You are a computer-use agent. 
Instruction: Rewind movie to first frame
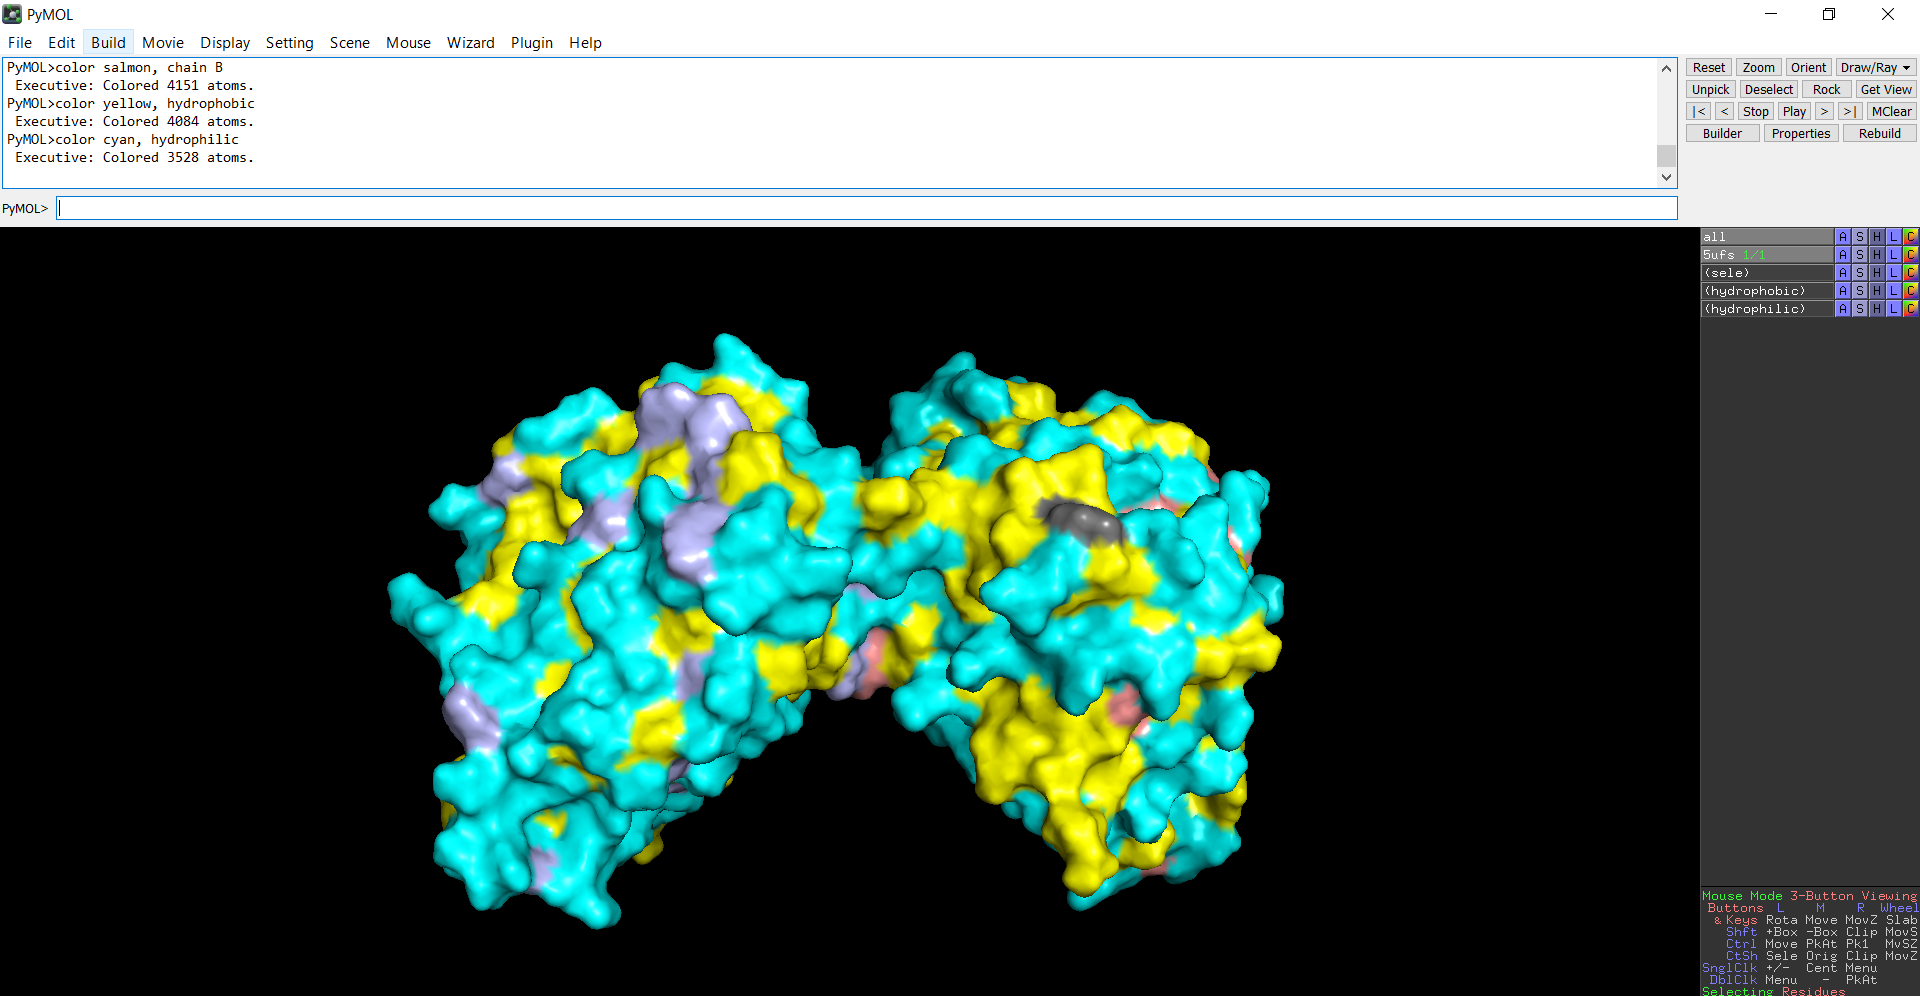click(x=1699, y=112)
